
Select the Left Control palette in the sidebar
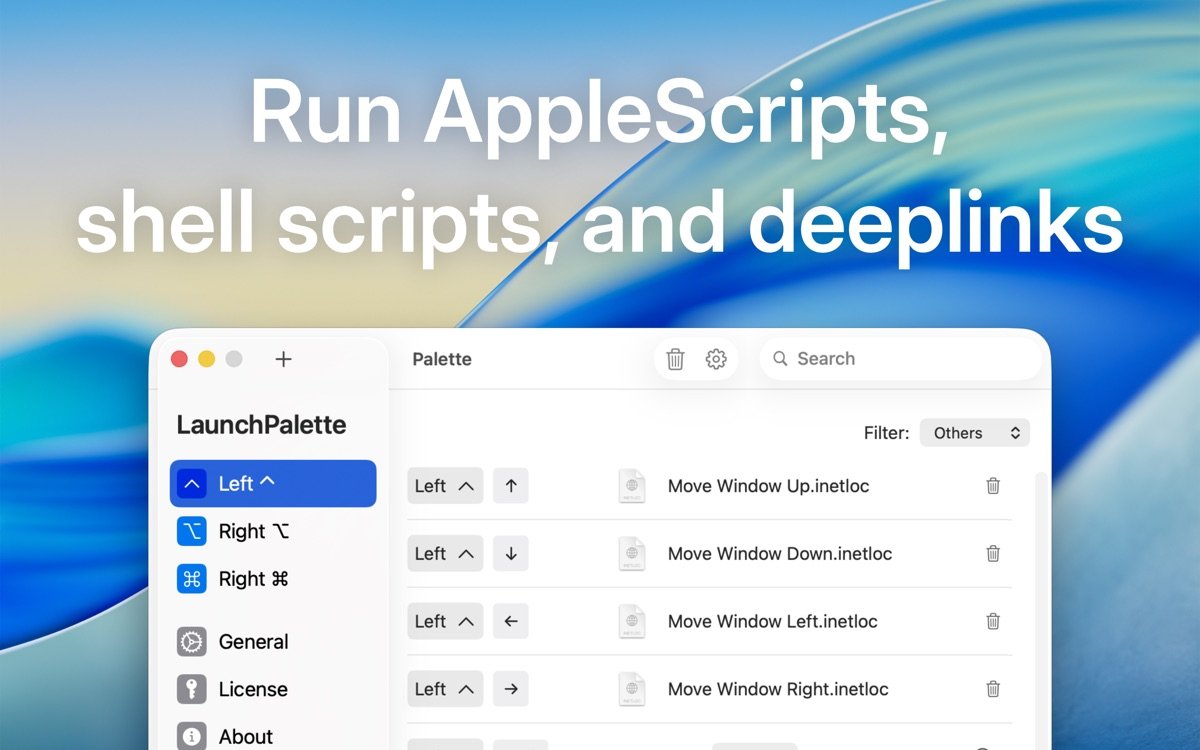point(273,484)
